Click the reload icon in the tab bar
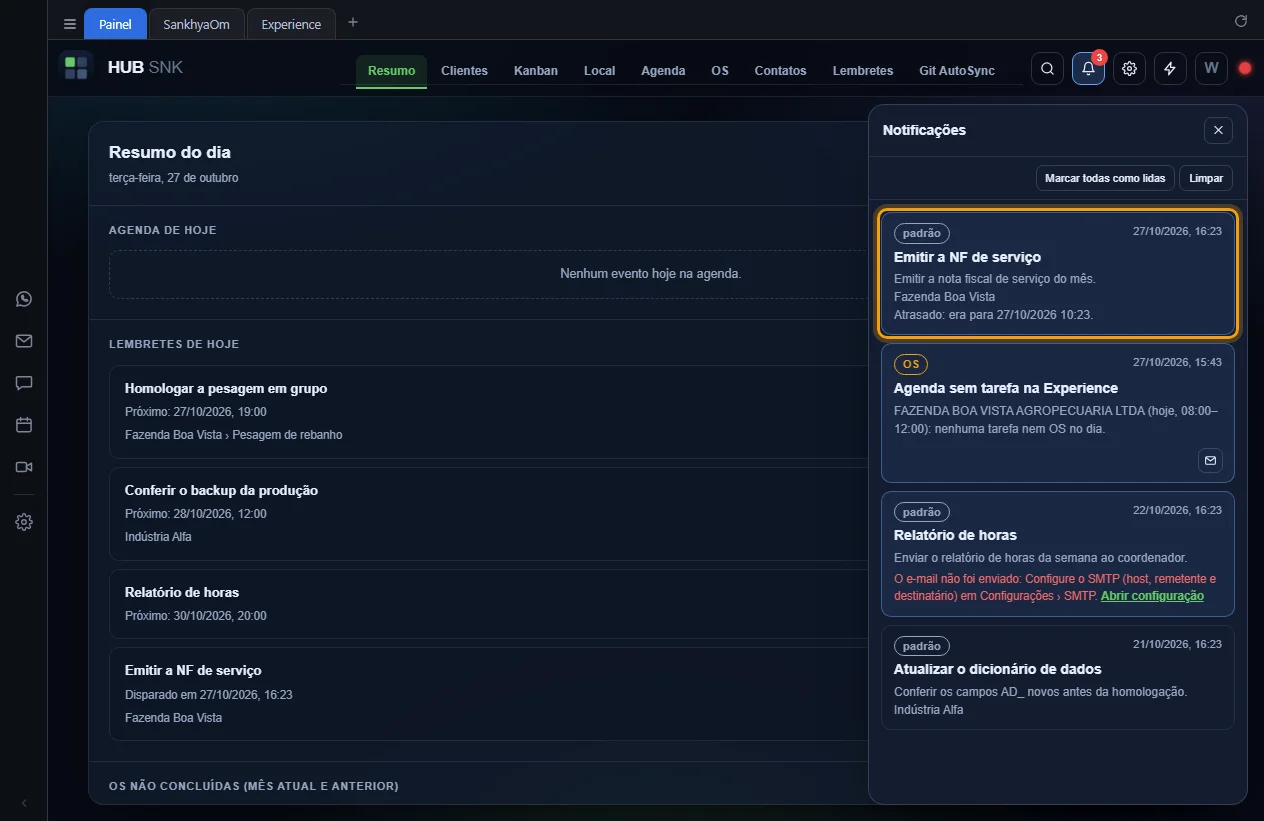Image resolution: width=1264 pixels, height=821 pixels. click(1241, 21)
